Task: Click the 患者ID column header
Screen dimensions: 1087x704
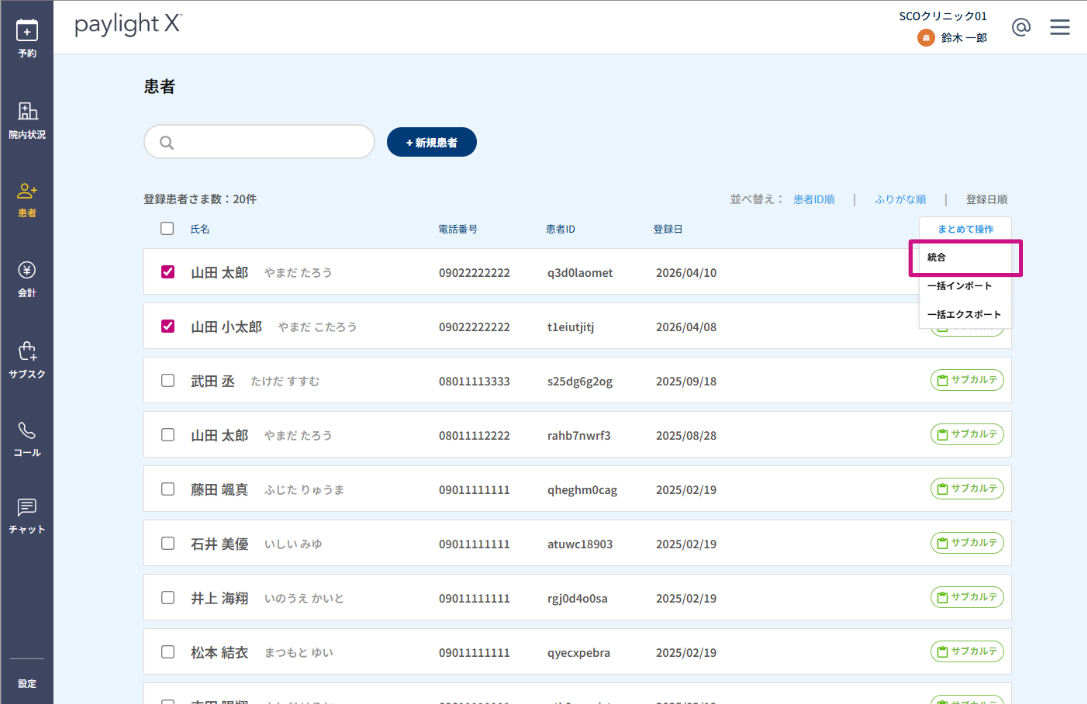Action: (x=560, y=229)
